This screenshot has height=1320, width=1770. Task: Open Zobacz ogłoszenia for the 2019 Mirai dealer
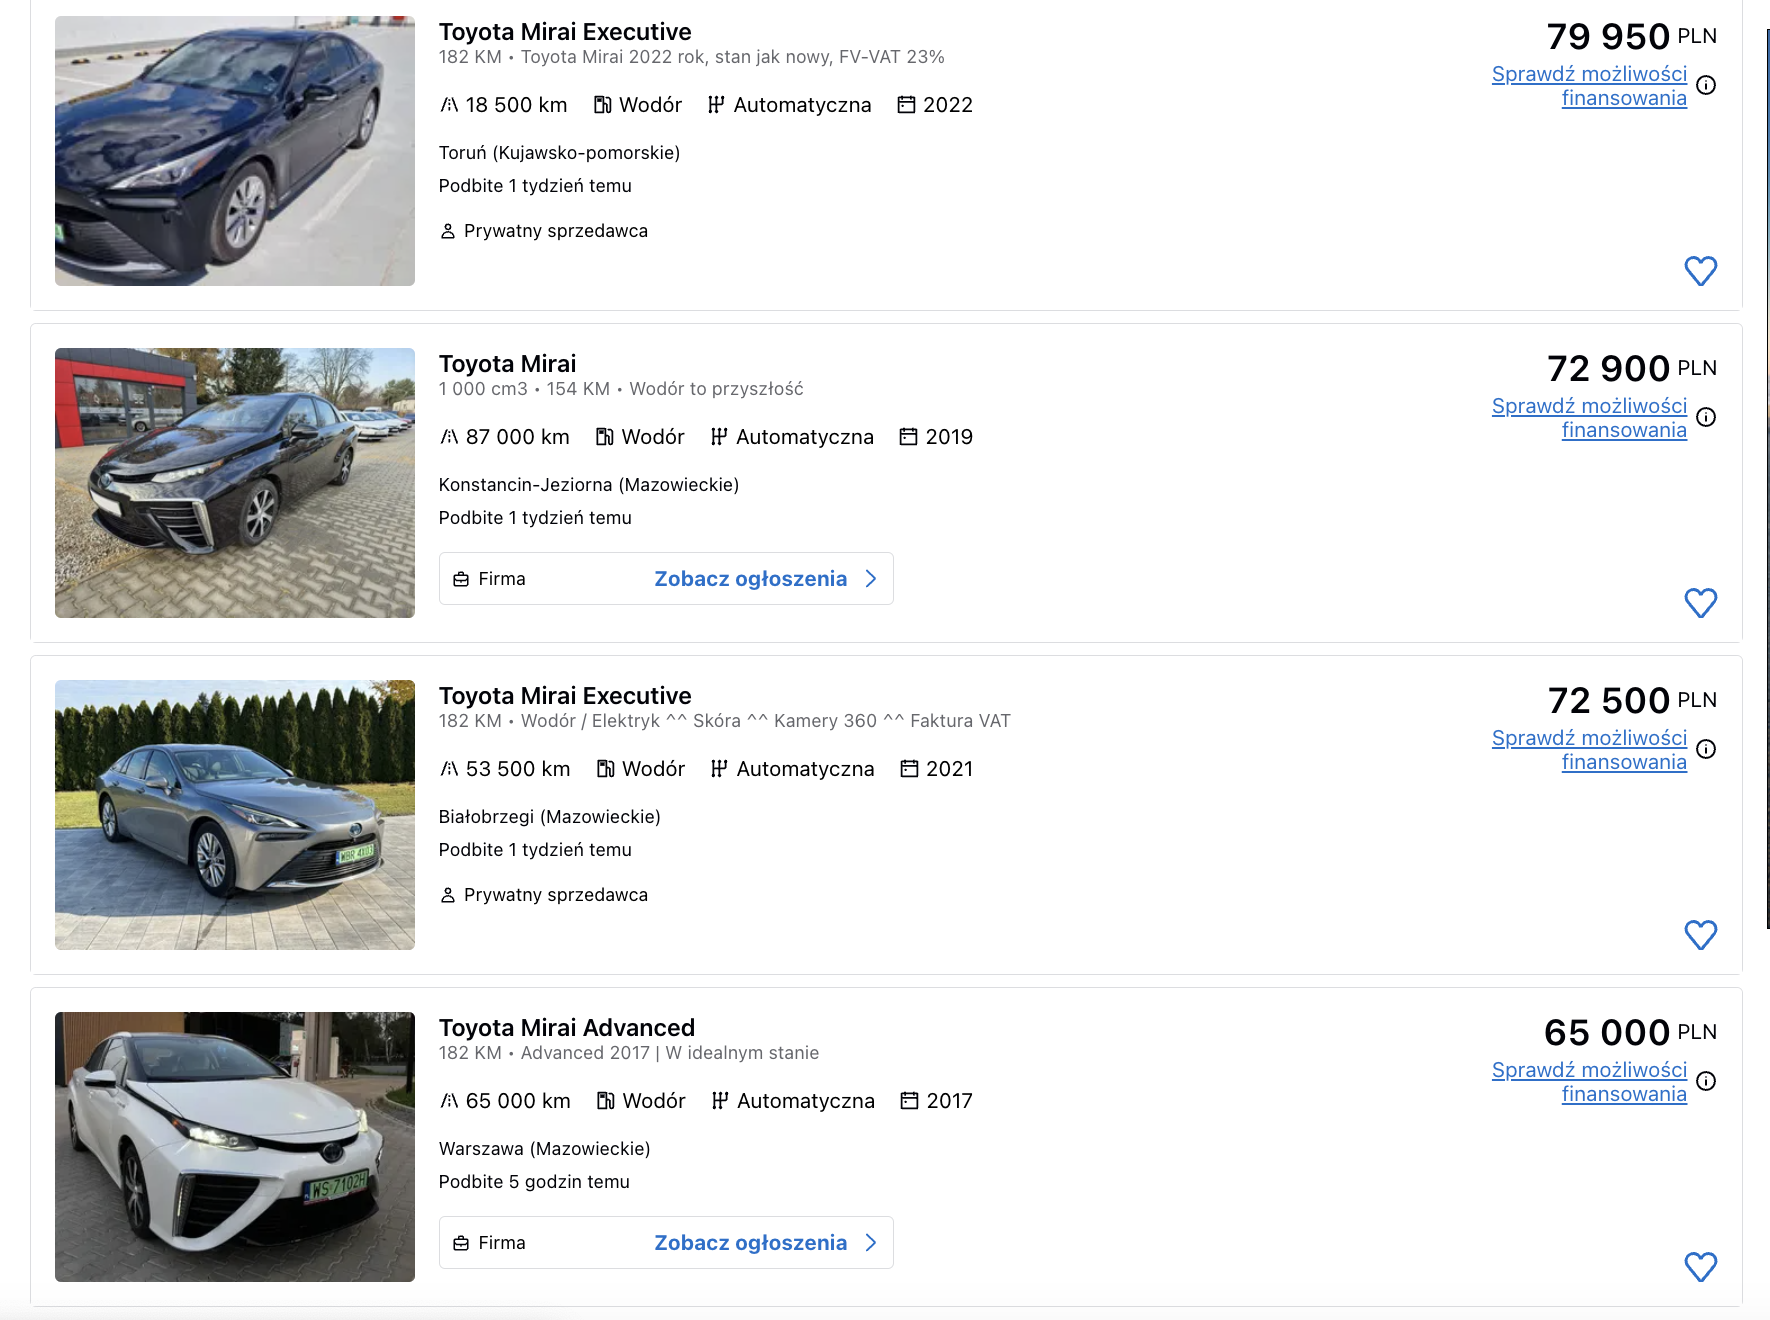[x=750, y=579]
